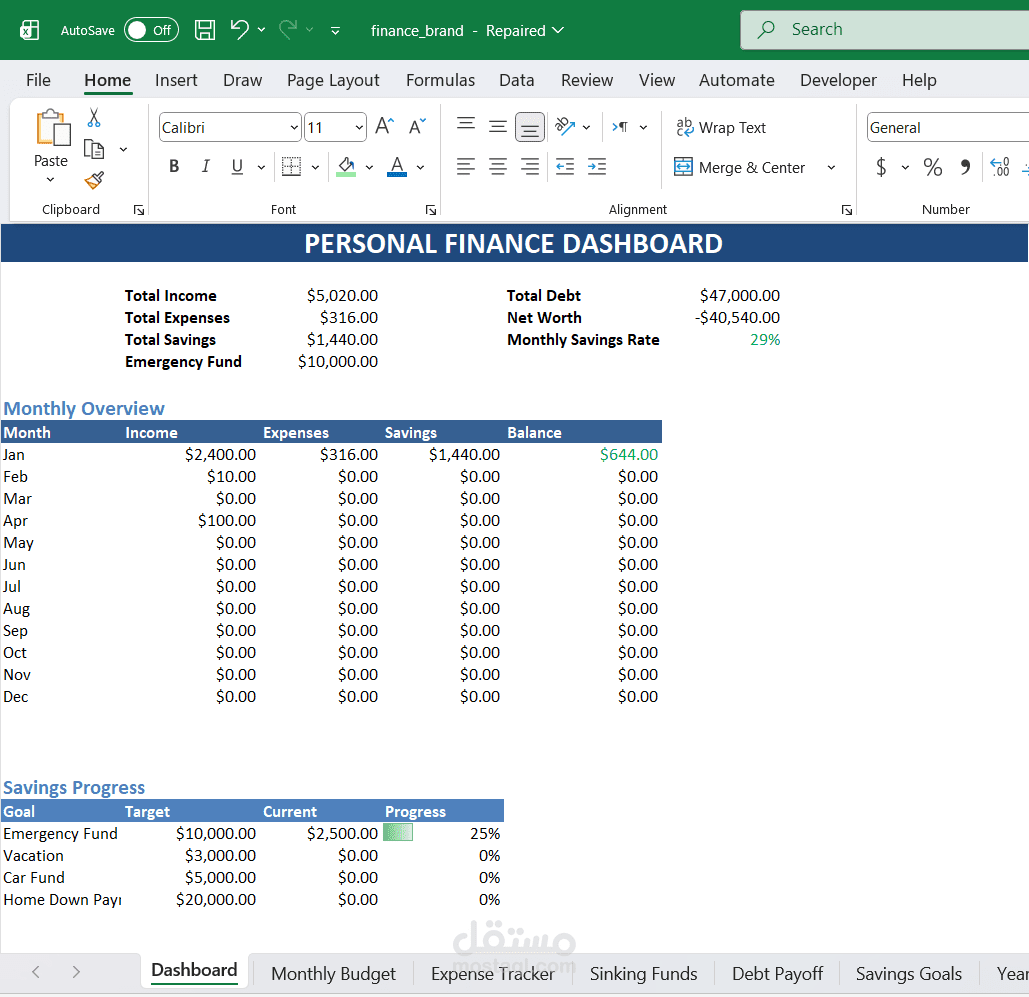1029x997 pixels.
Task: Open the Undo history dropdown
Action: tap(261, 30)
